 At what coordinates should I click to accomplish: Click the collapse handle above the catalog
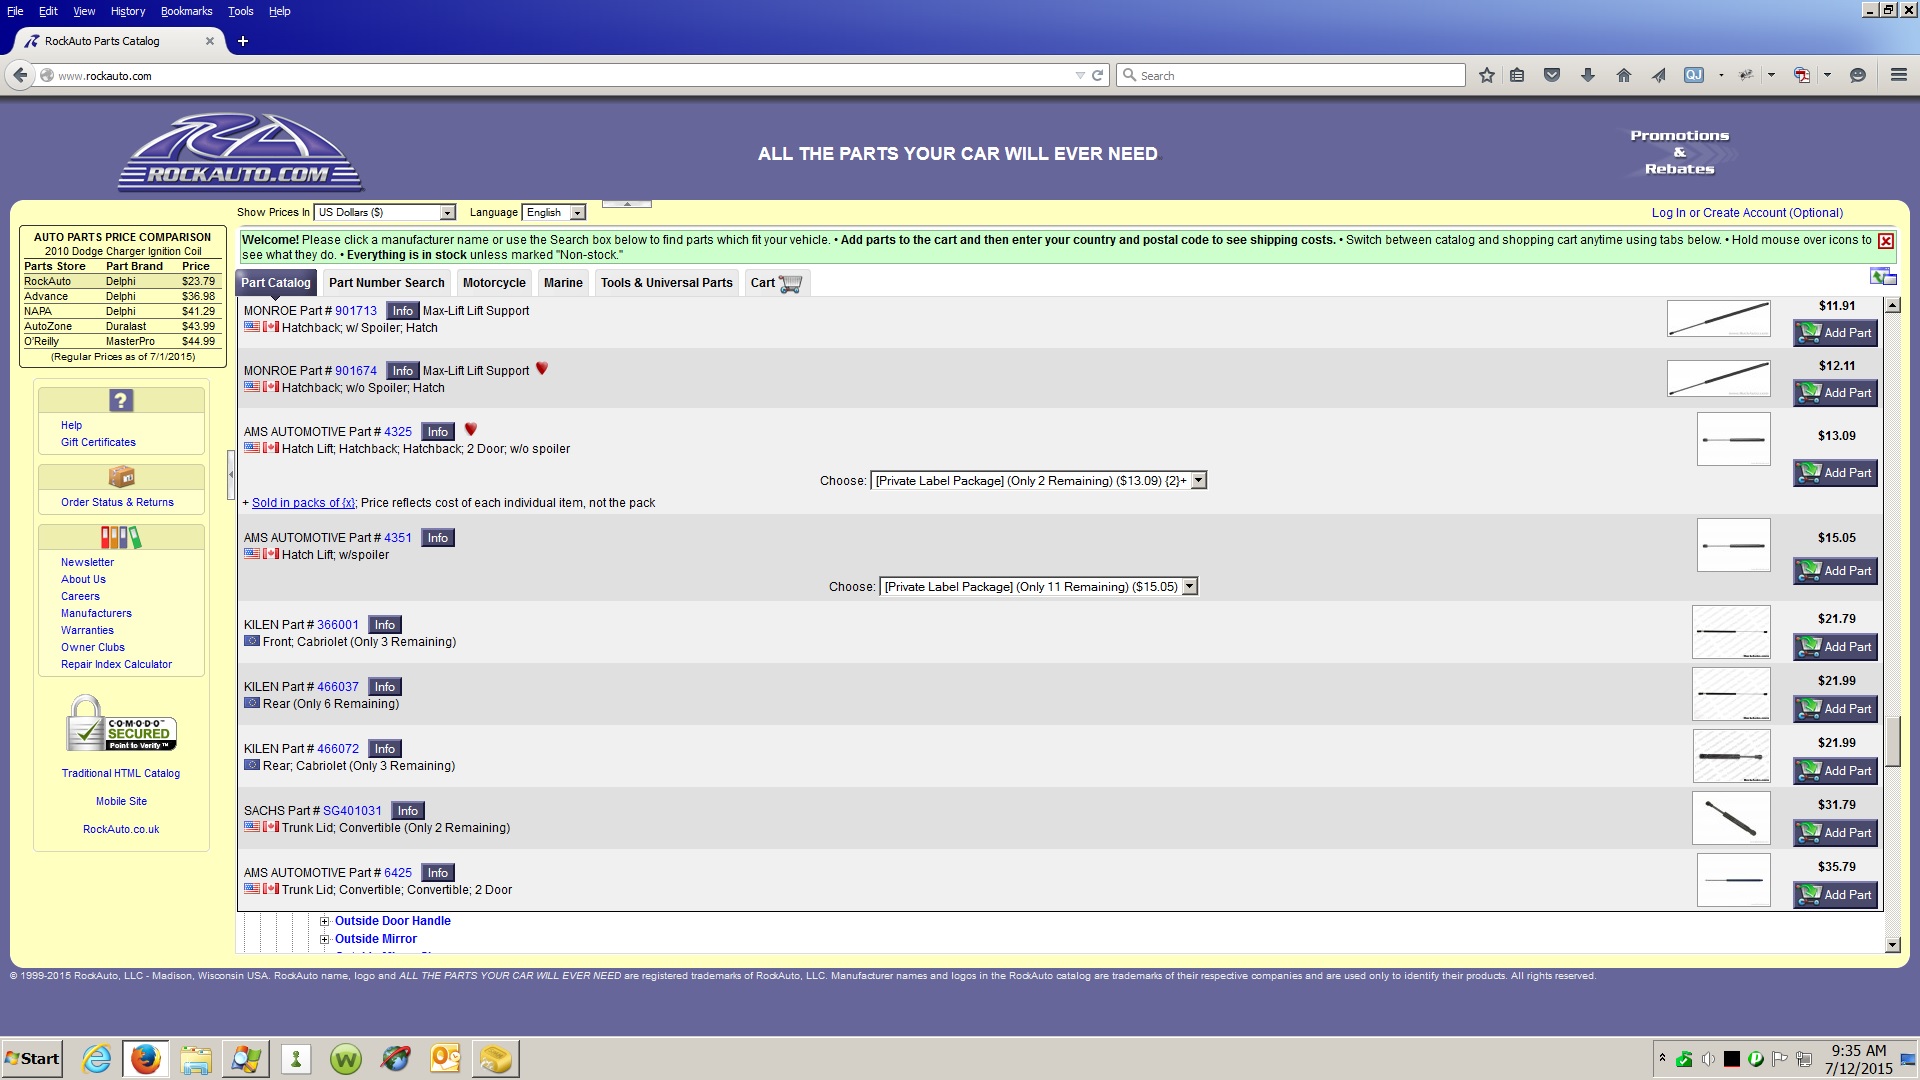tap(627, 204)
